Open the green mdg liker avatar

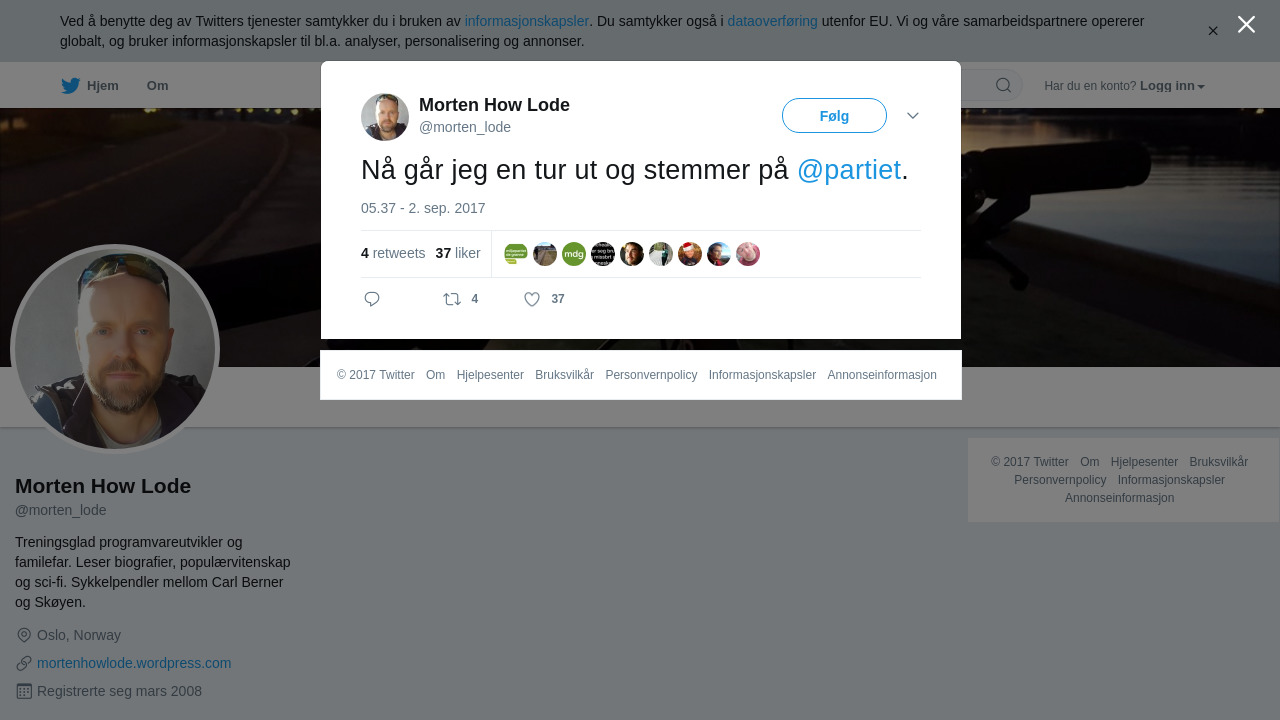[x=574, y=254]
